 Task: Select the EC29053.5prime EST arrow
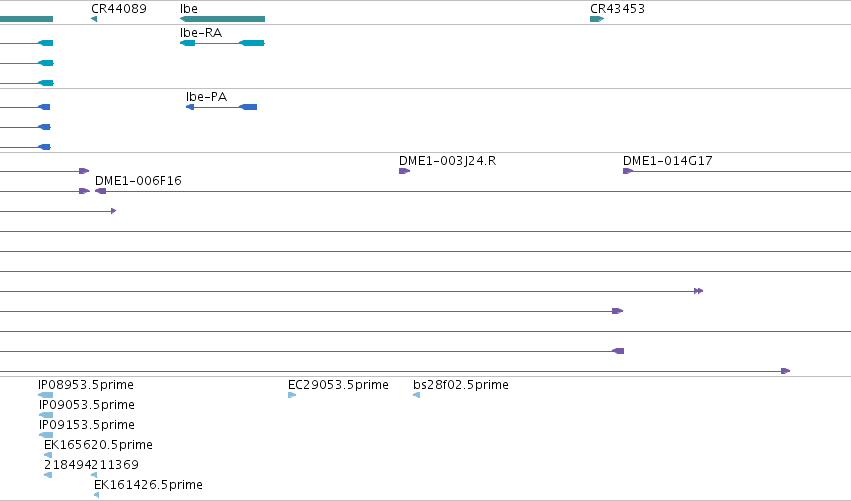pos(292,395)
